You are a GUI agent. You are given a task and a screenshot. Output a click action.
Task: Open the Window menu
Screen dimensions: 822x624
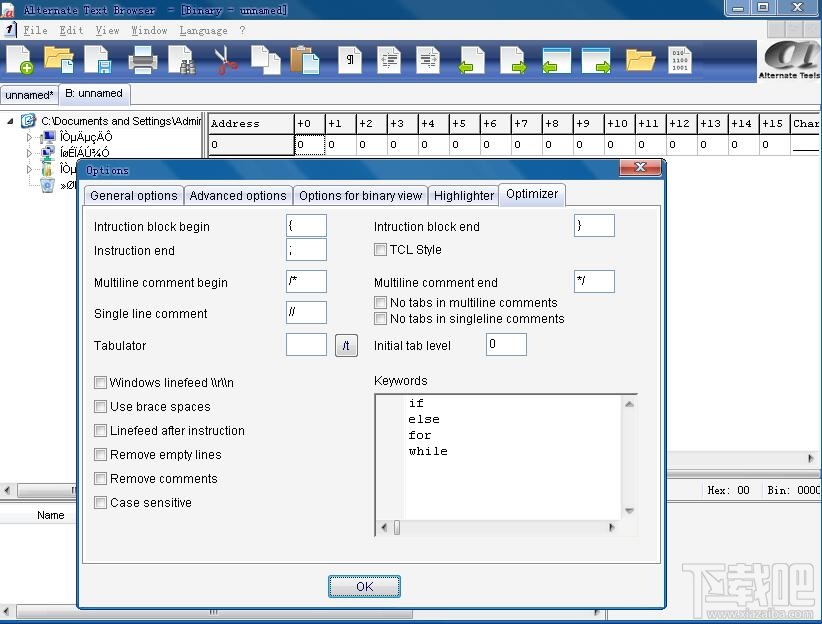click(149, 30)
